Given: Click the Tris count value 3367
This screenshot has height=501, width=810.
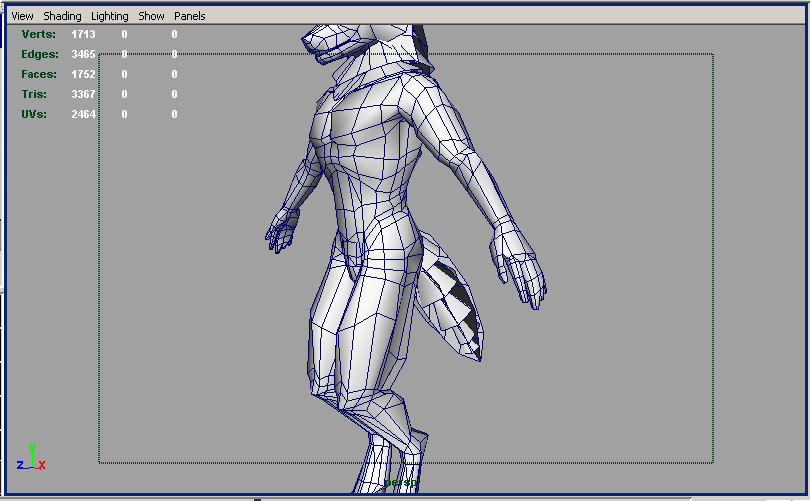Looking at the screenshot, I should tap(83, 94).
